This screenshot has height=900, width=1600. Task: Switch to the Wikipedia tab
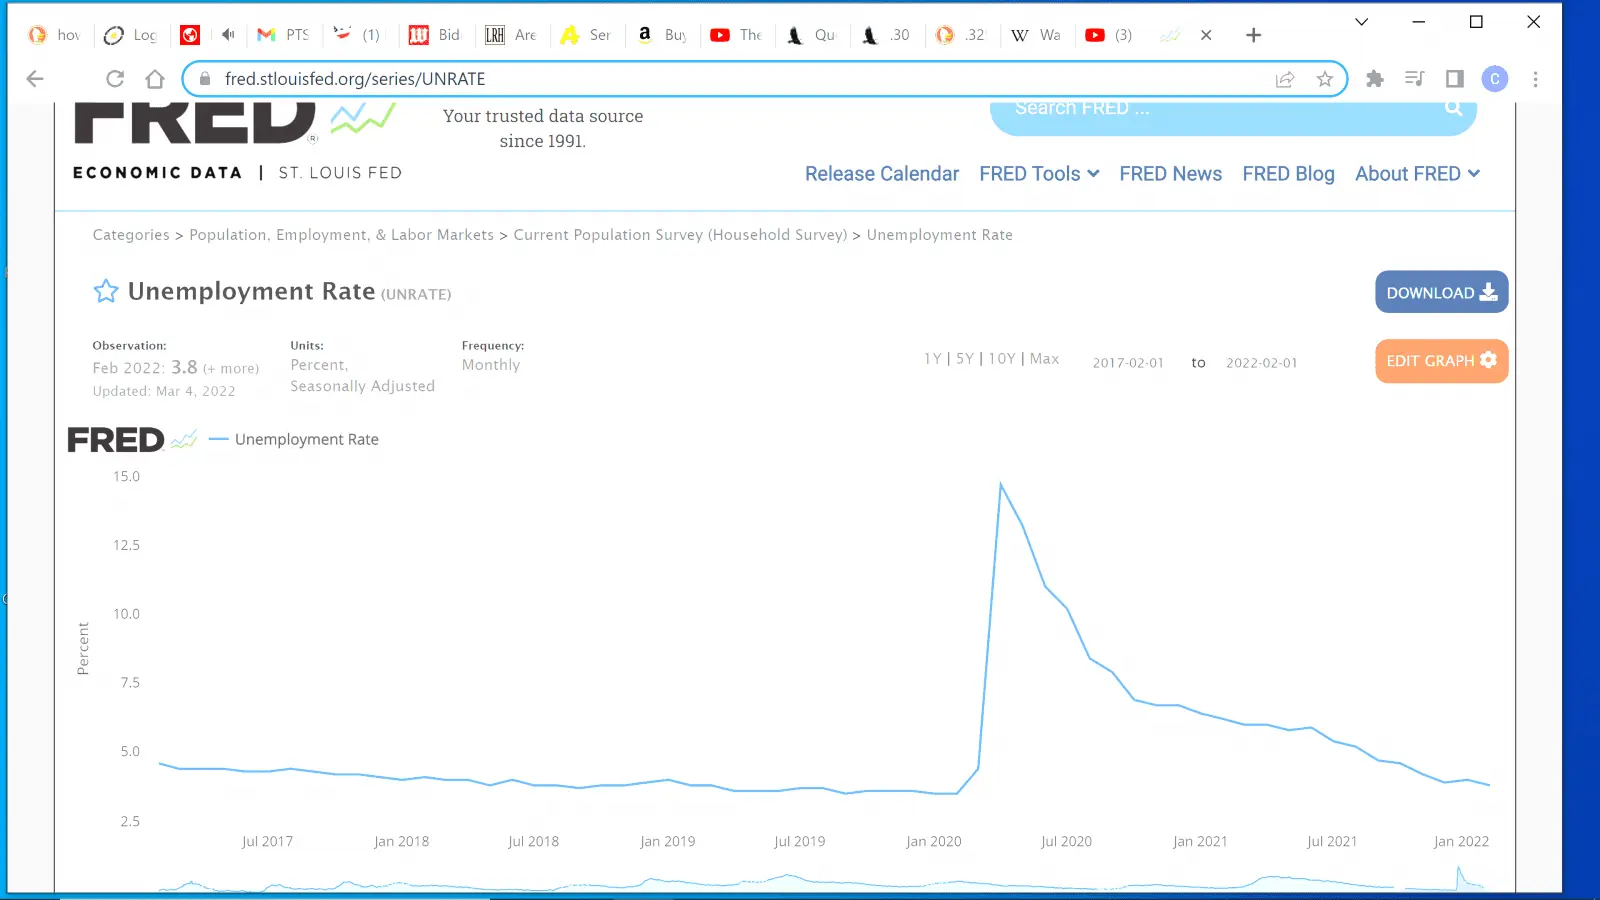[x=1036, y=35]
